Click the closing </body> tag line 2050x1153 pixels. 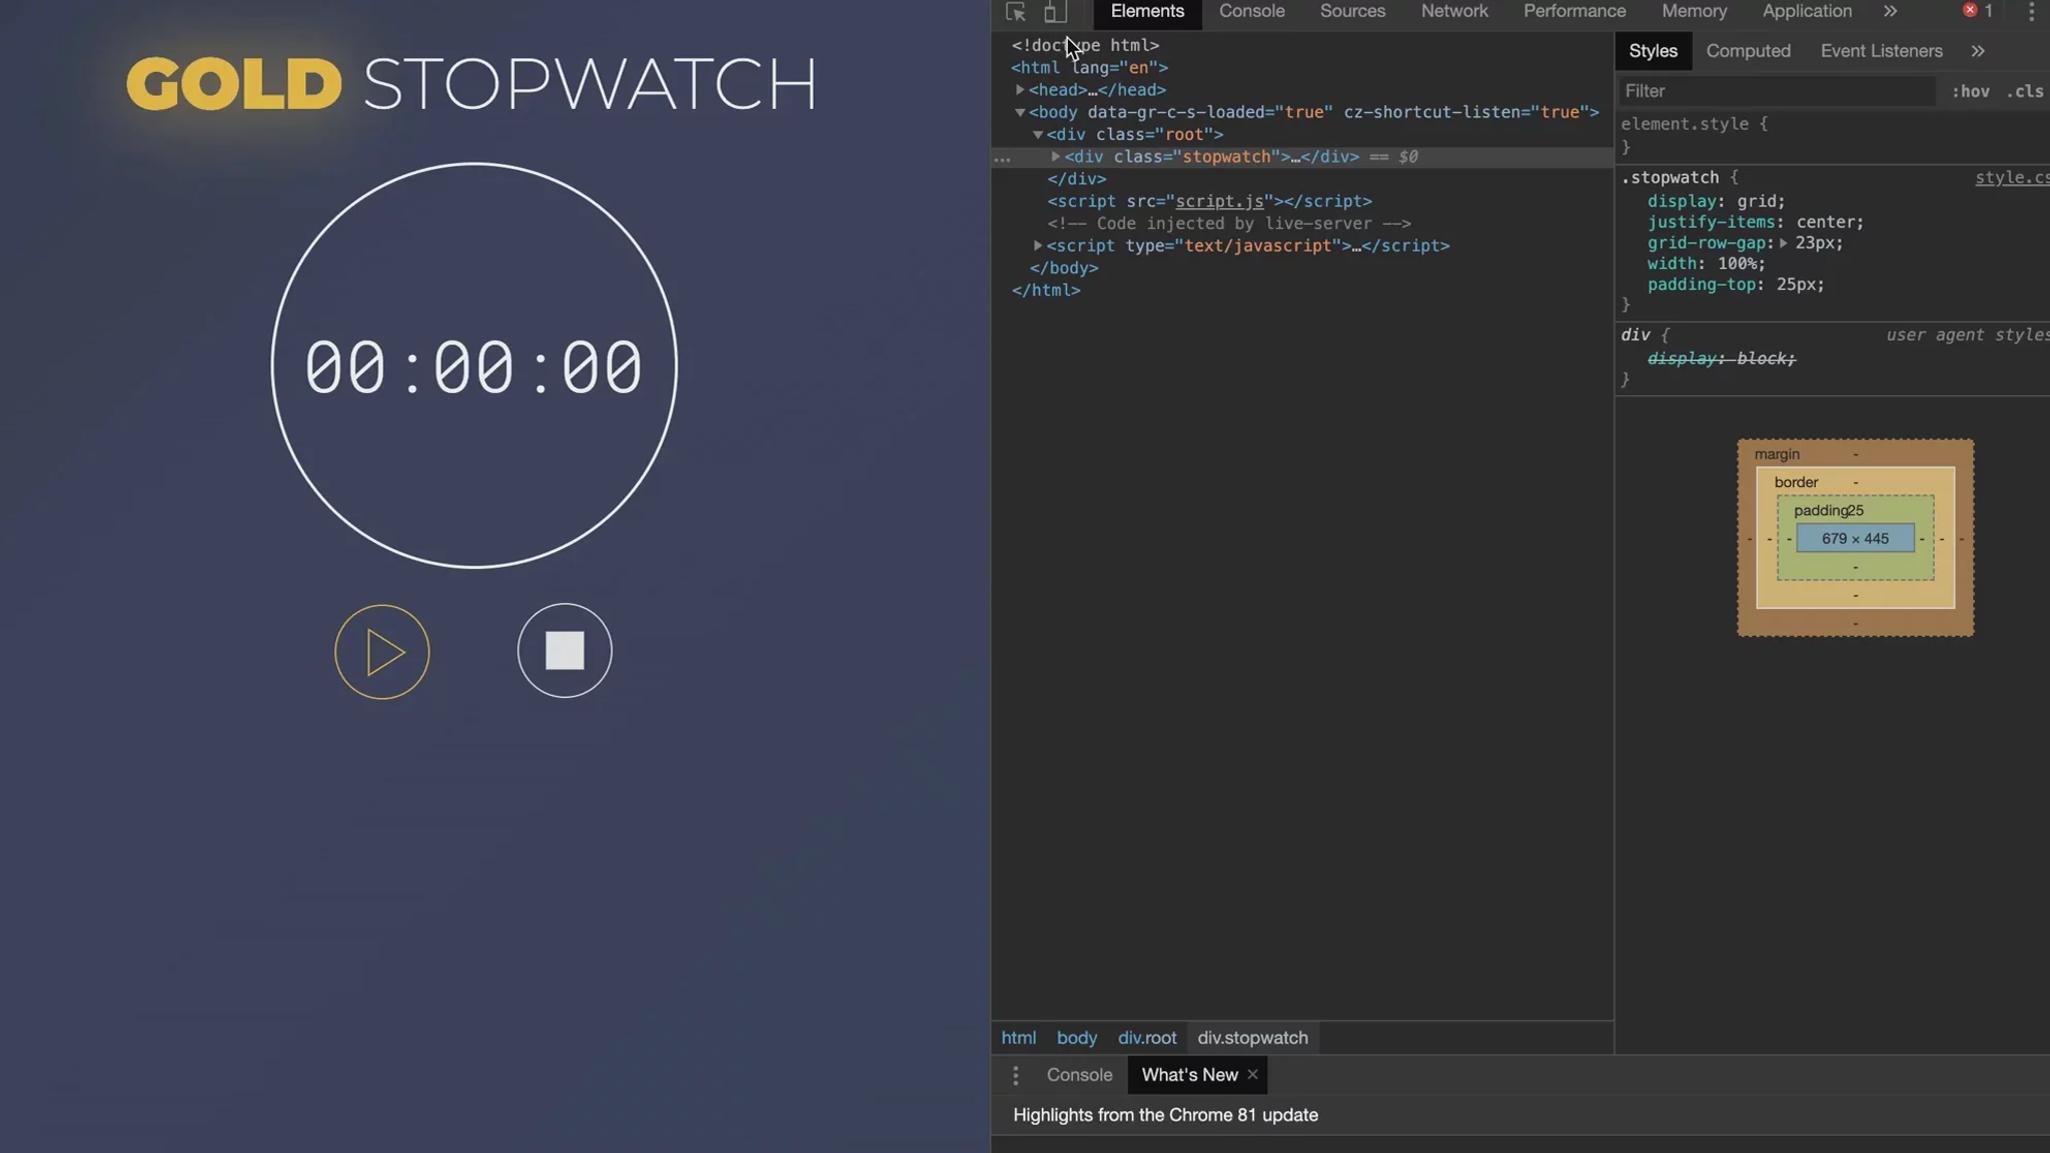[x=1064, y=268]
